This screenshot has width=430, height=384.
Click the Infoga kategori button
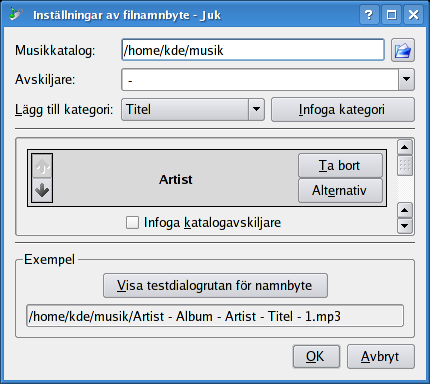pos(343,109)
